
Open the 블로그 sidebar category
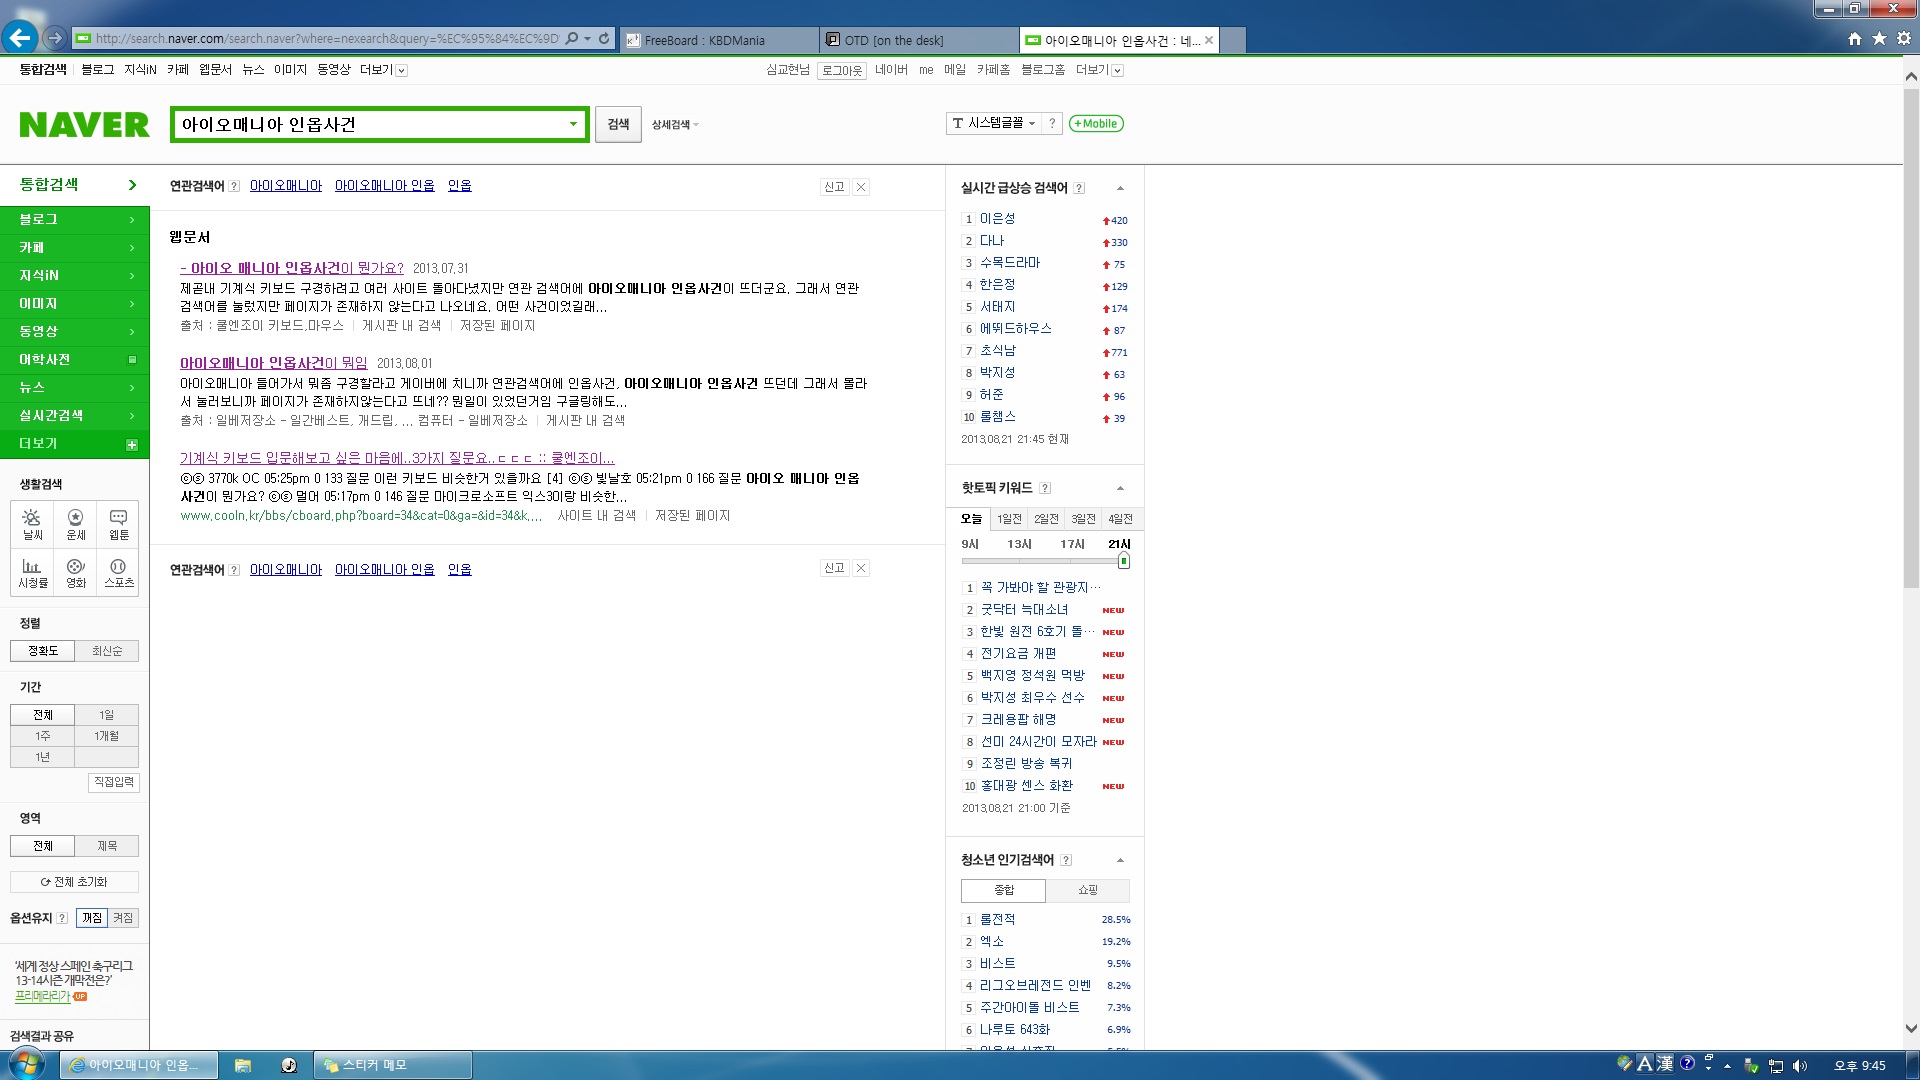click(x=75, y=219)
